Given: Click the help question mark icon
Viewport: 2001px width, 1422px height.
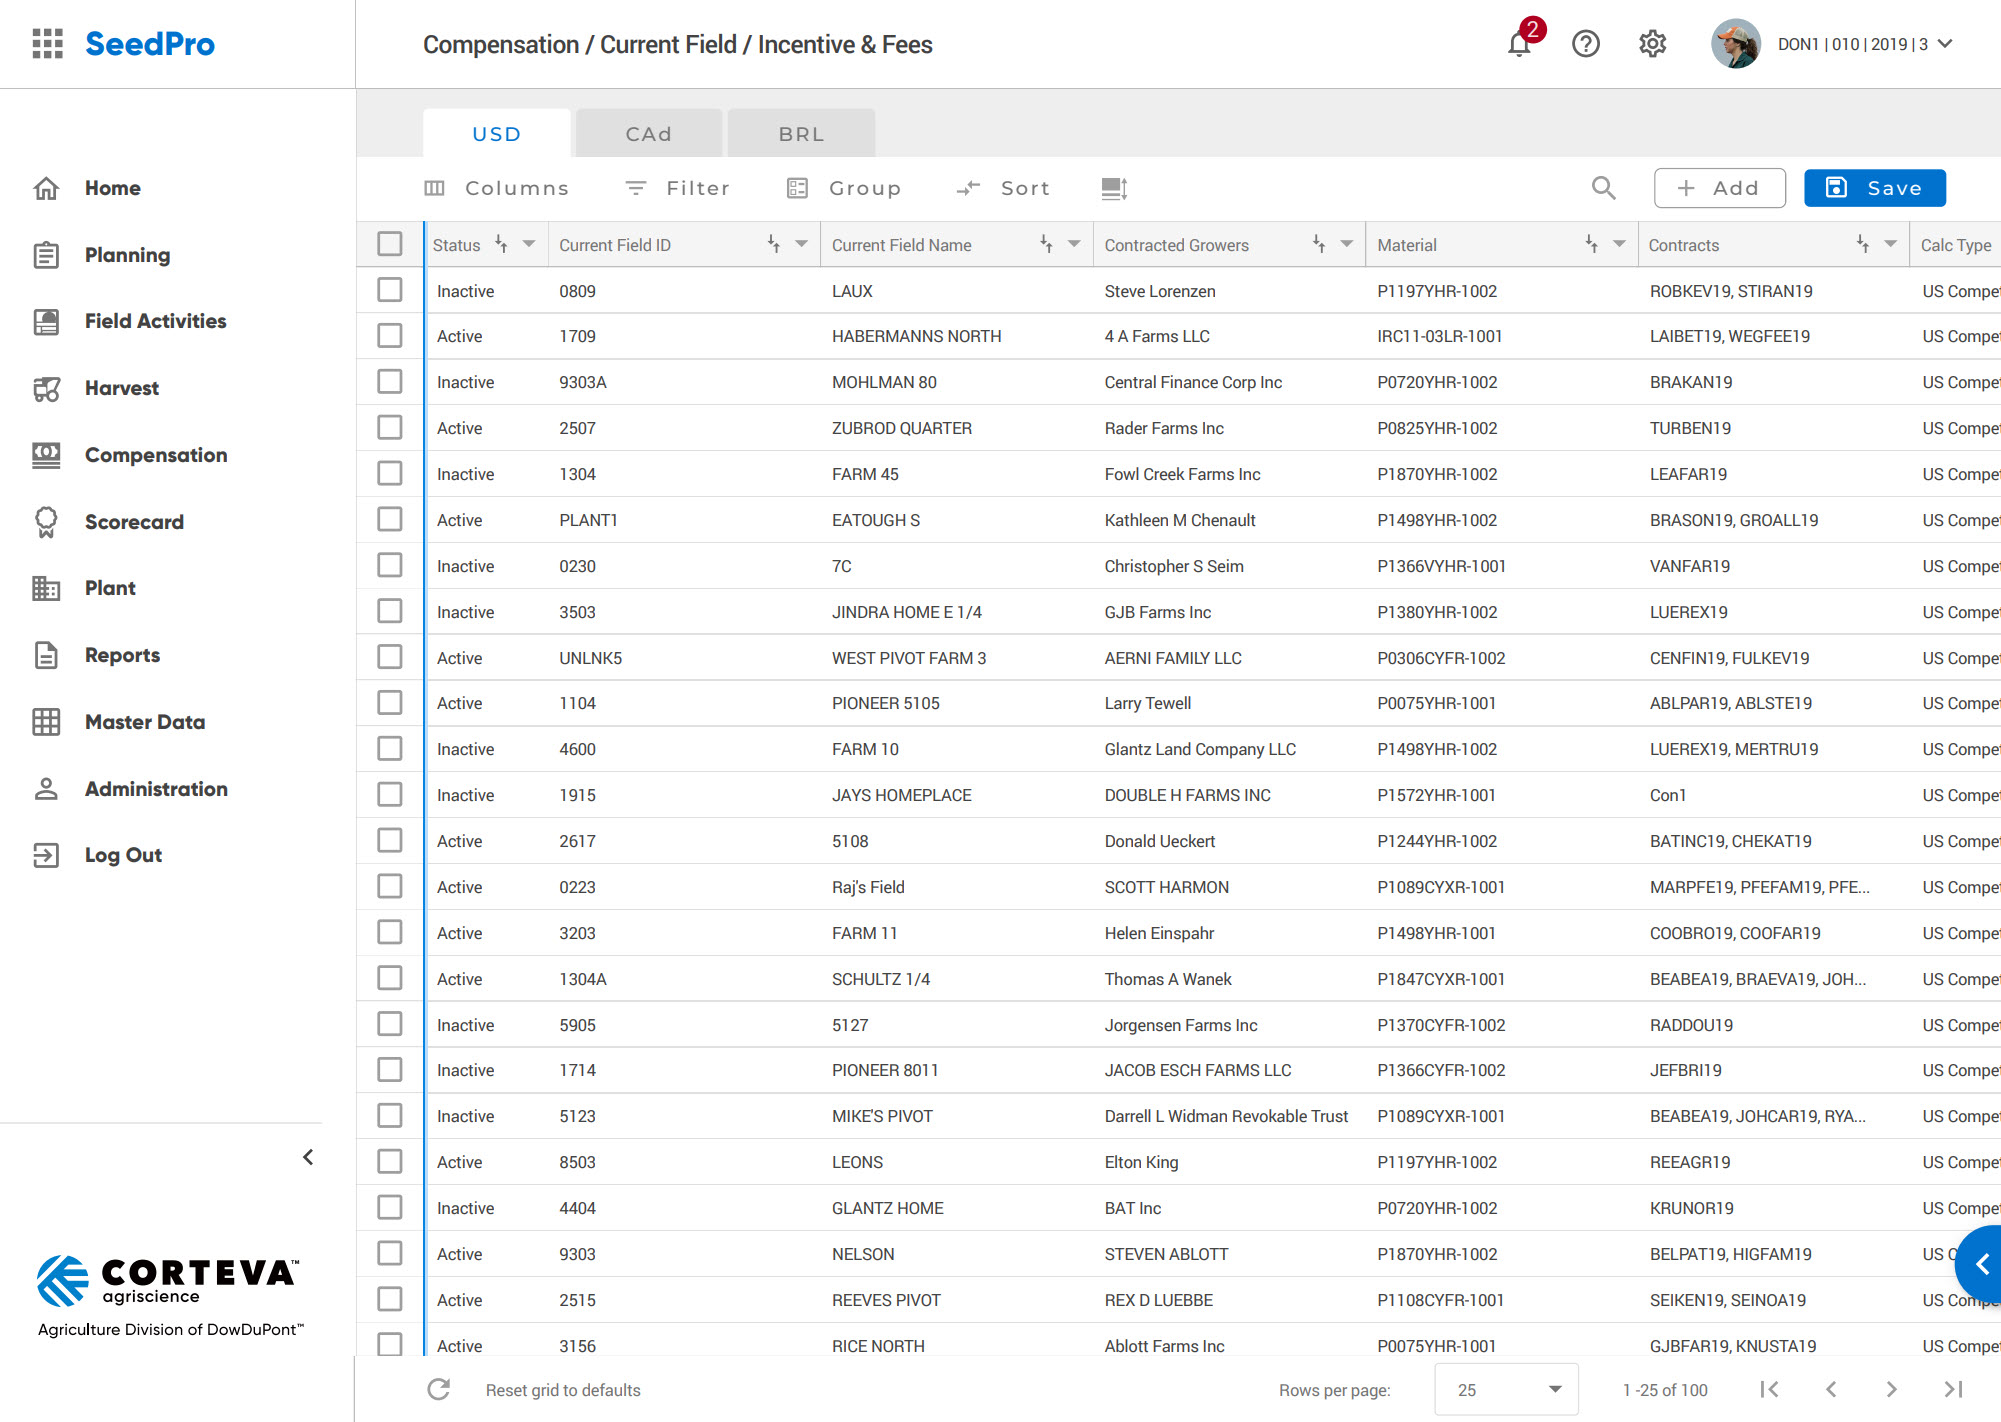Looking at the screenshot, I should tap(1585, 44).
